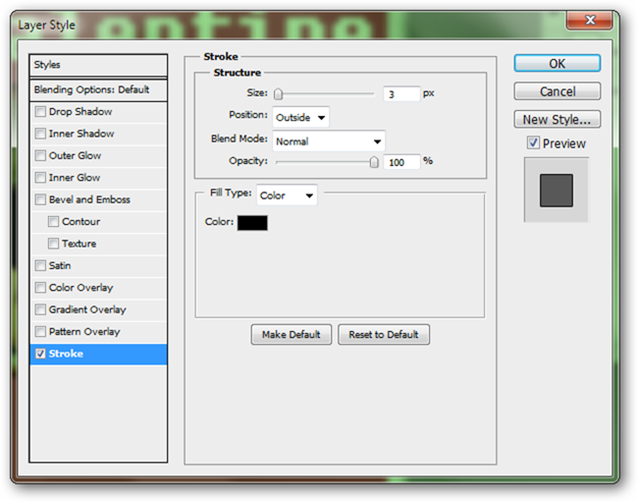
Task: Select the Satin label
Action: click(60, 265)
